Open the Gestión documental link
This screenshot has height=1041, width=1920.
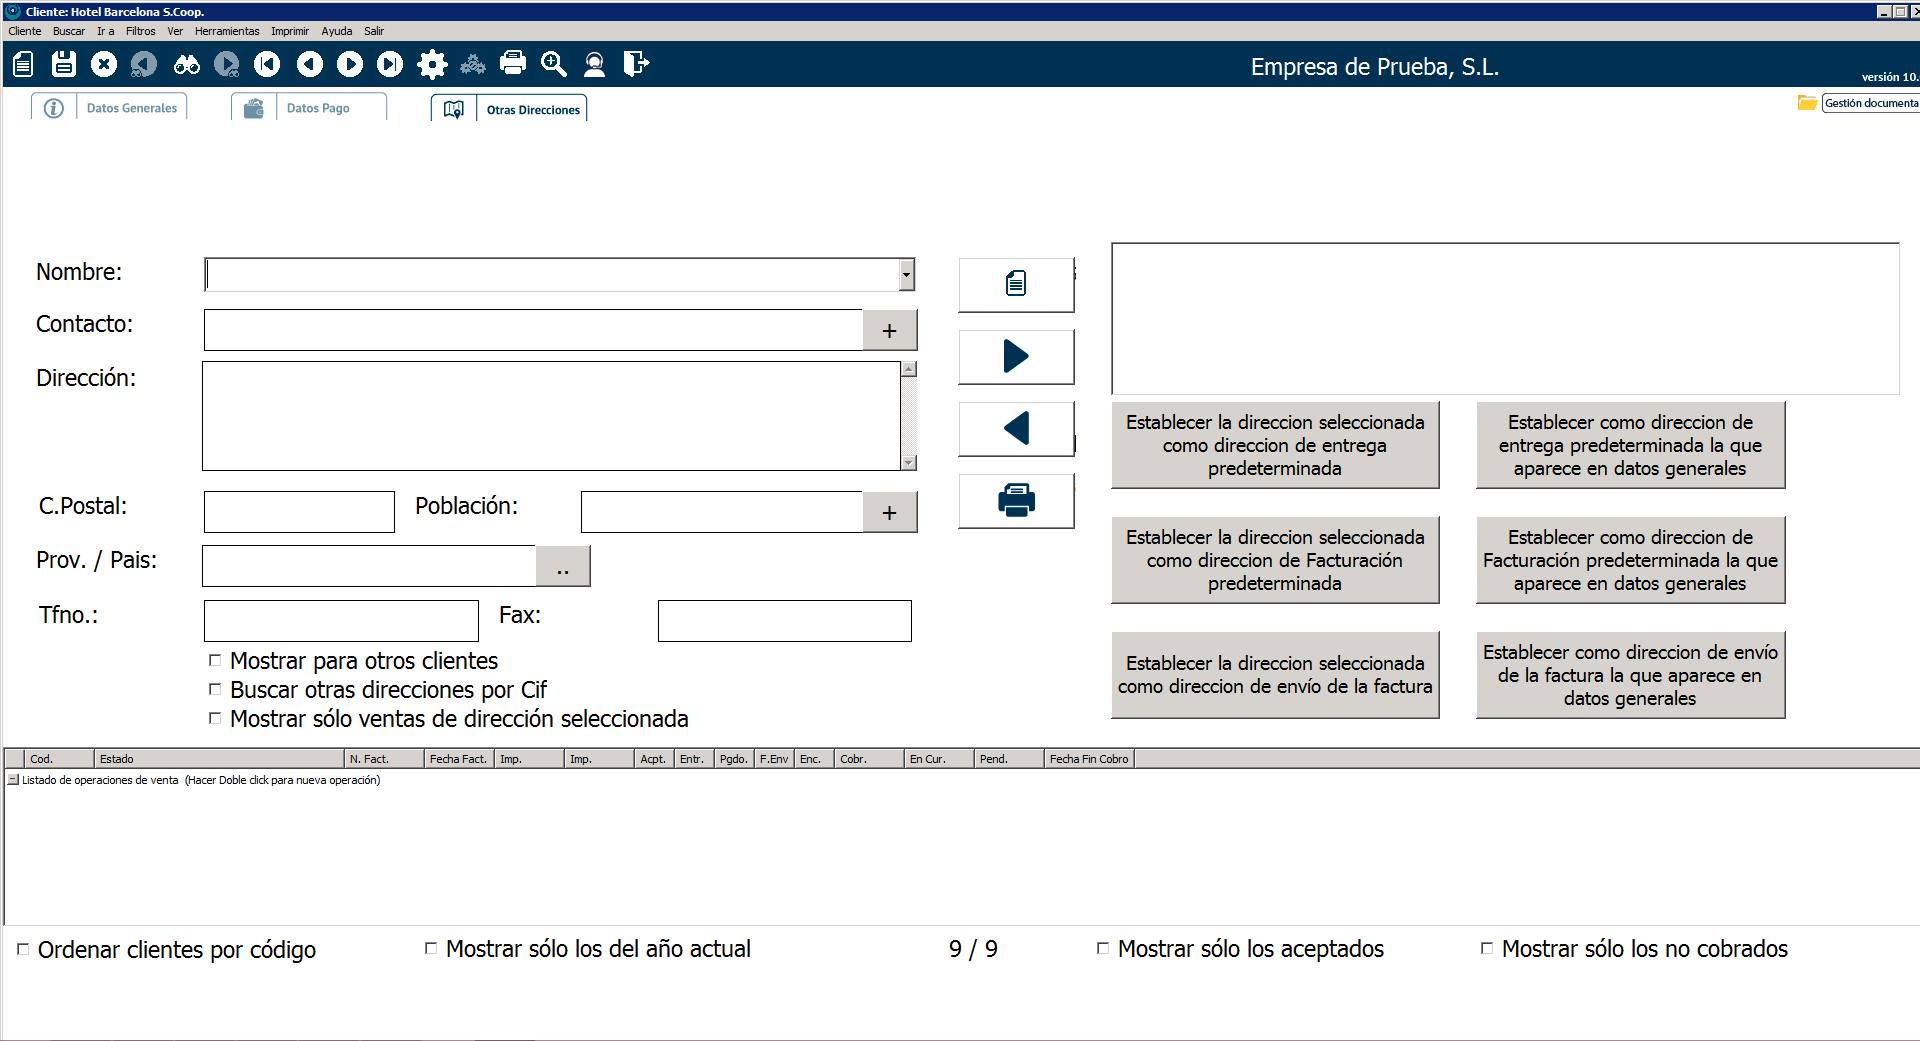tap(1868, 103)
